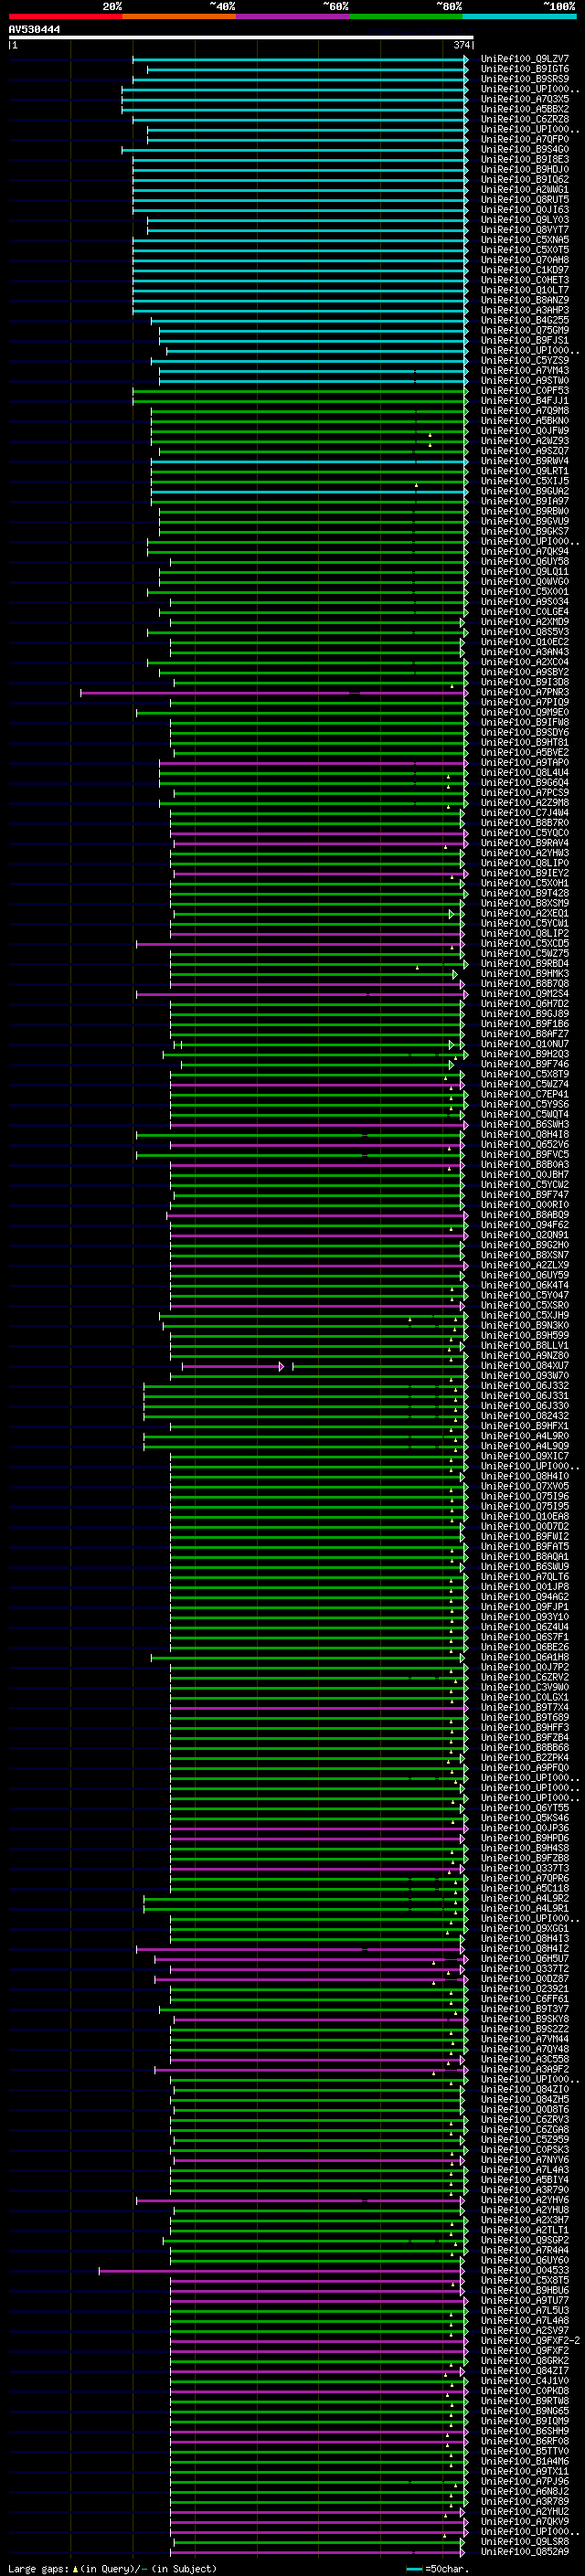Click the UniRef100_Q84XU7 label
Viewport: 585px width, 2576px height.
pos(525,1366)
